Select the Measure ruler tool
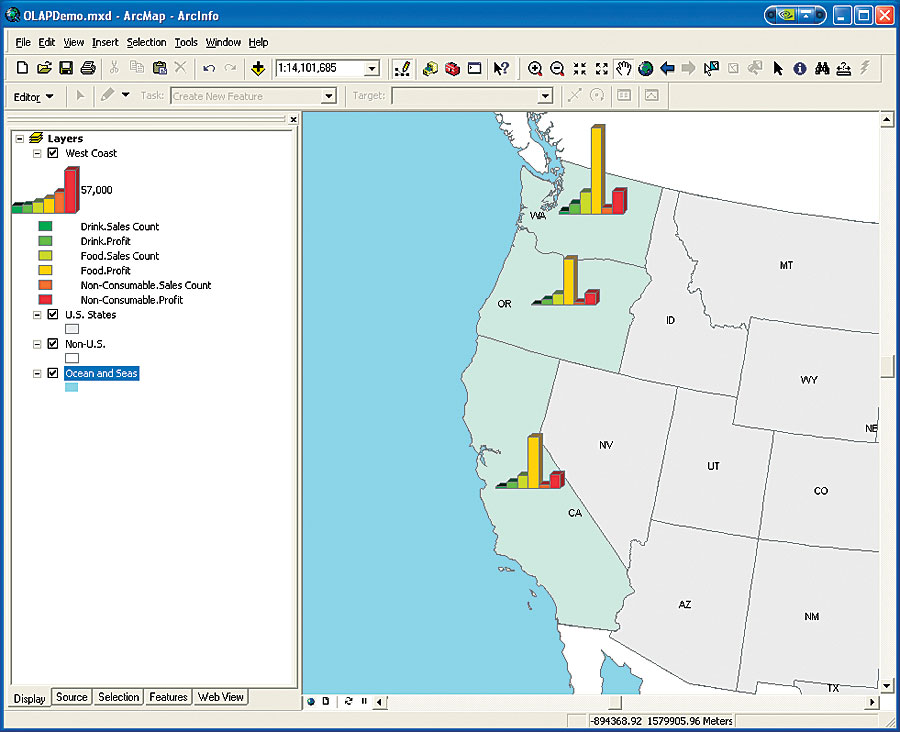Viewport: 900px width, 732px height. pyautogui.click(x=844, y=68)
